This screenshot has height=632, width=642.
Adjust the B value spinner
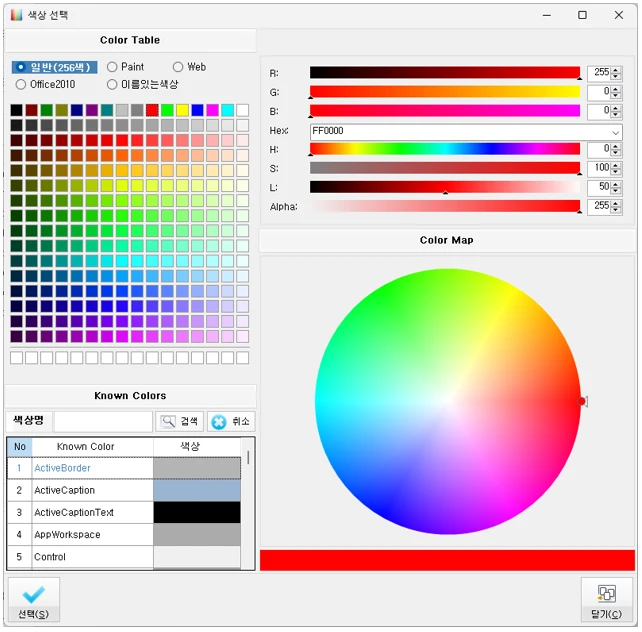(616, 111)
